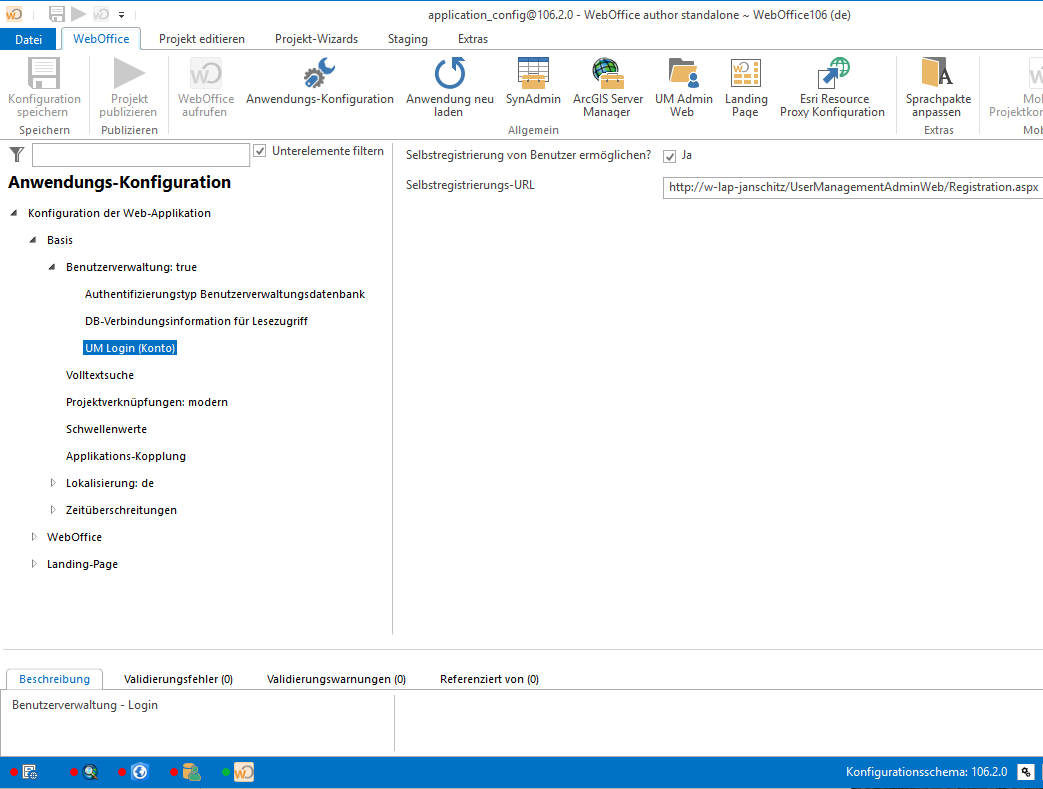Click the WebOffice icon in the taskbar
Screen dimensions: 1043x789
coord(243,771)
